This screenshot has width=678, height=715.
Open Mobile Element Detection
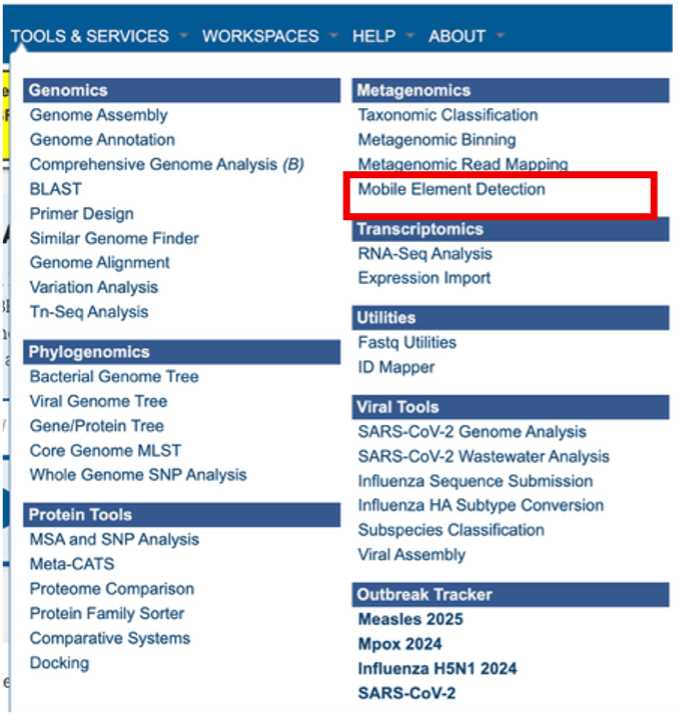click(452, 189)
